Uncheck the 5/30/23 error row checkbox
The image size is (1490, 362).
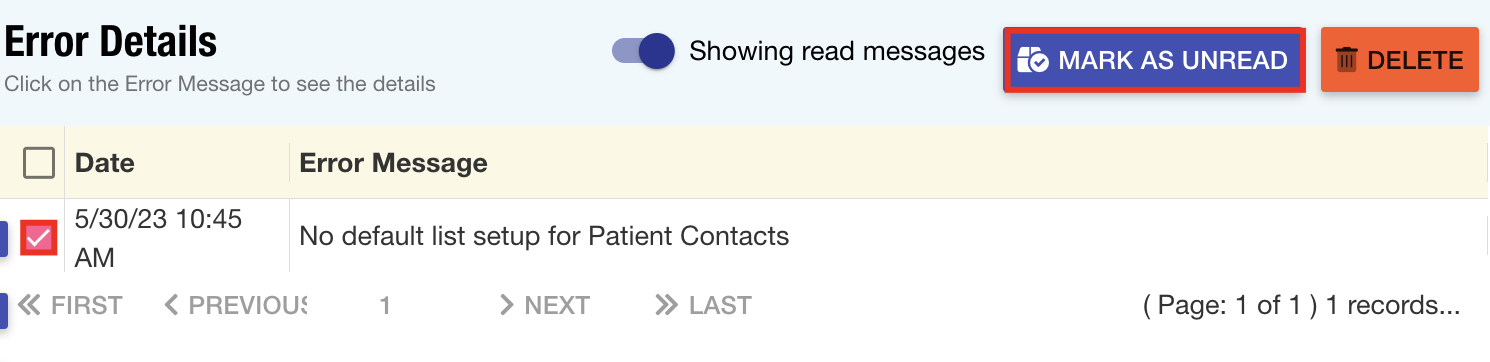39,237
